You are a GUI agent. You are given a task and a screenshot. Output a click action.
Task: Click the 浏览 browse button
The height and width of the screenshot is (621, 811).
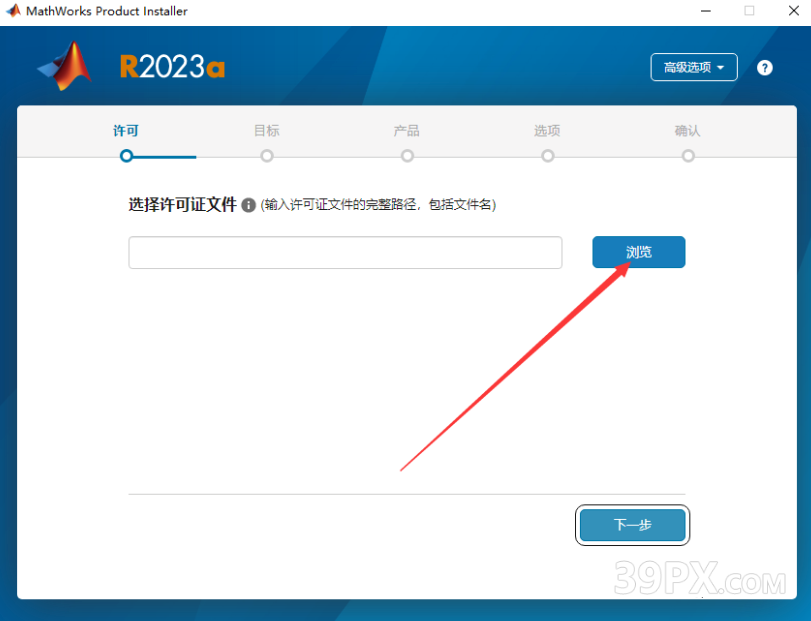click(x=639, y=252)
